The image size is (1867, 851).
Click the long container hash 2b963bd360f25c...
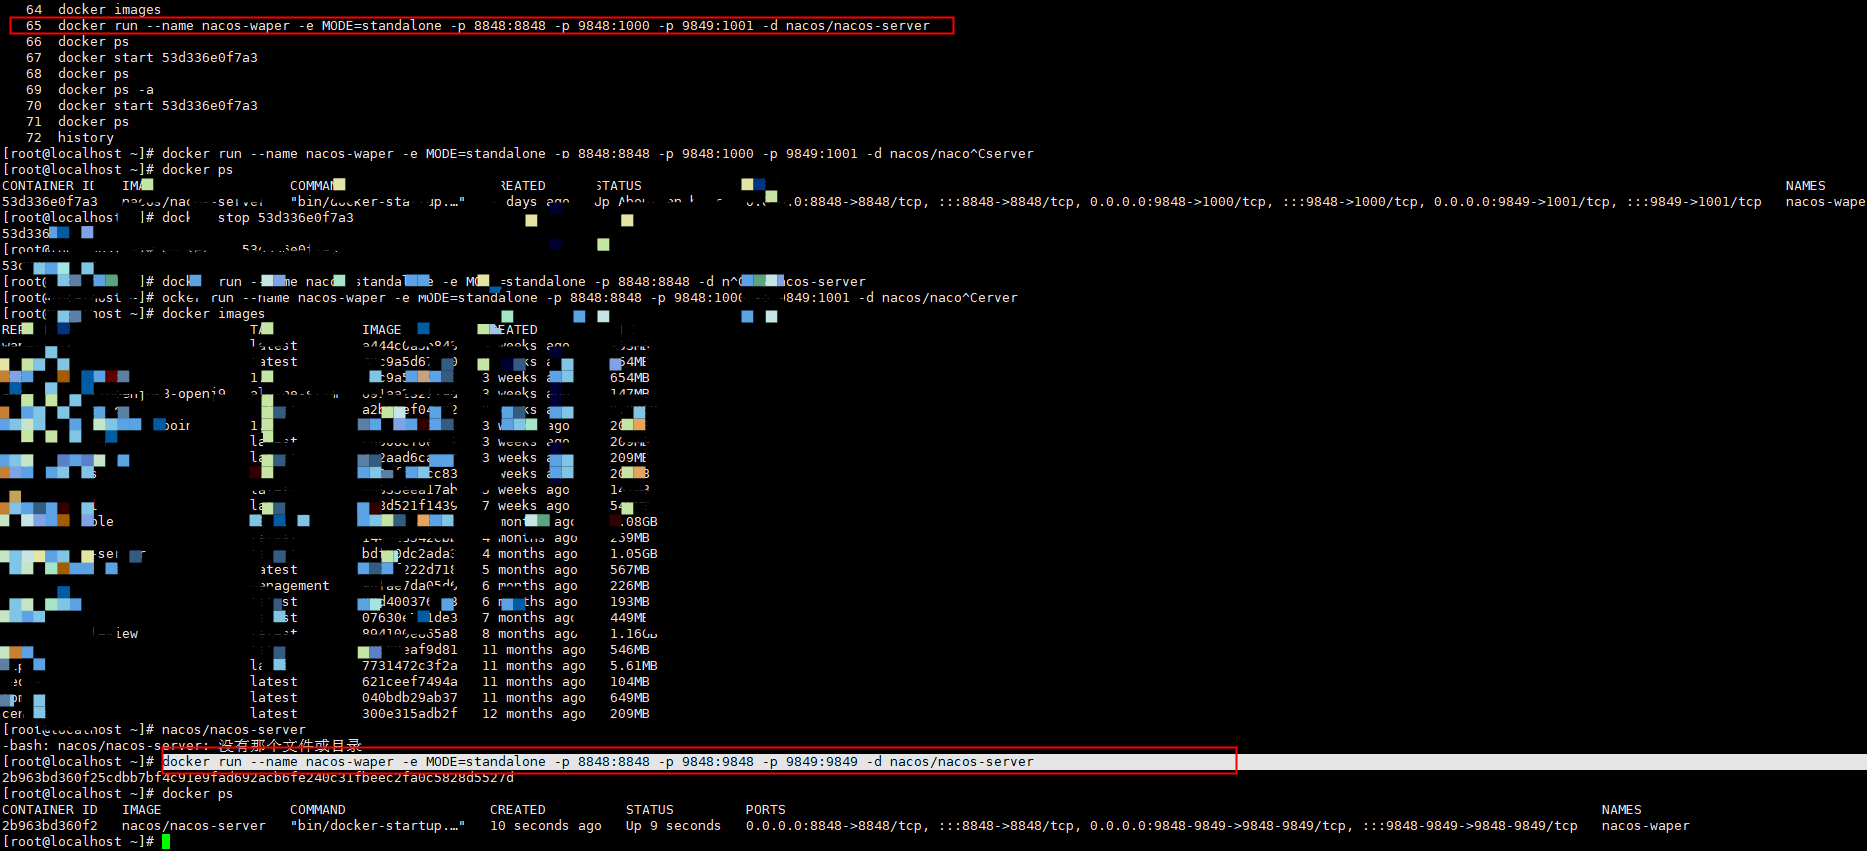(257, 777)
